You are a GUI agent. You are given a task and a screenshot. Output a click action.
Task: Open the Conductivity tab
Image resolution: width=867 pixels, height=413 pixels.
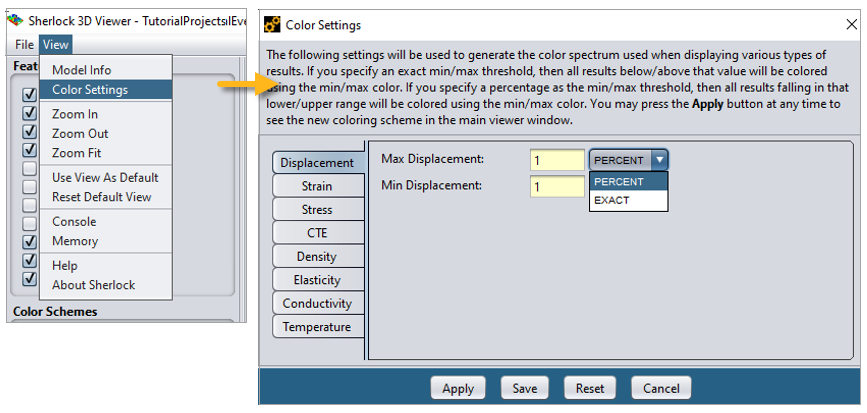coord(316,304)
